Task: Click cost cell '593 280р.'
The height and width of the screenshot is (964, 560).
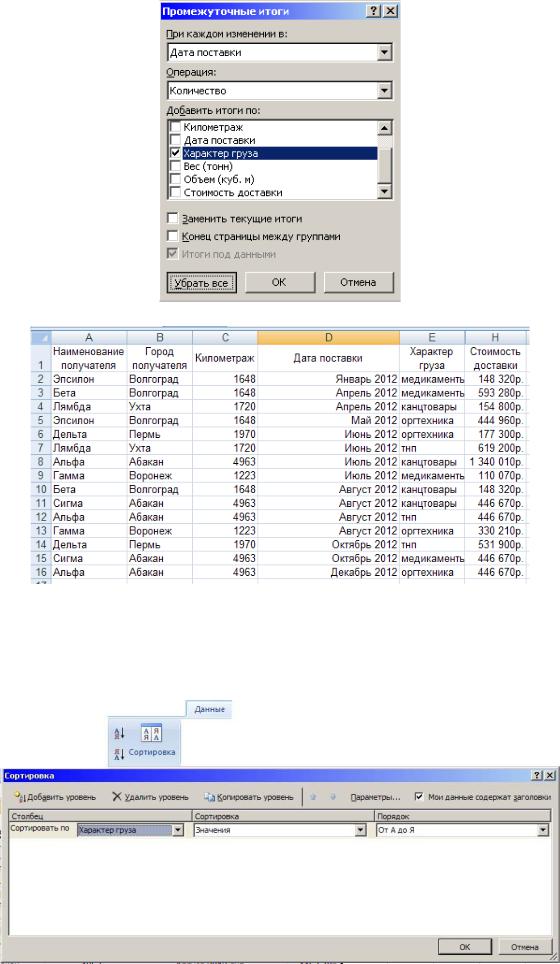Action: click(495, 393)
